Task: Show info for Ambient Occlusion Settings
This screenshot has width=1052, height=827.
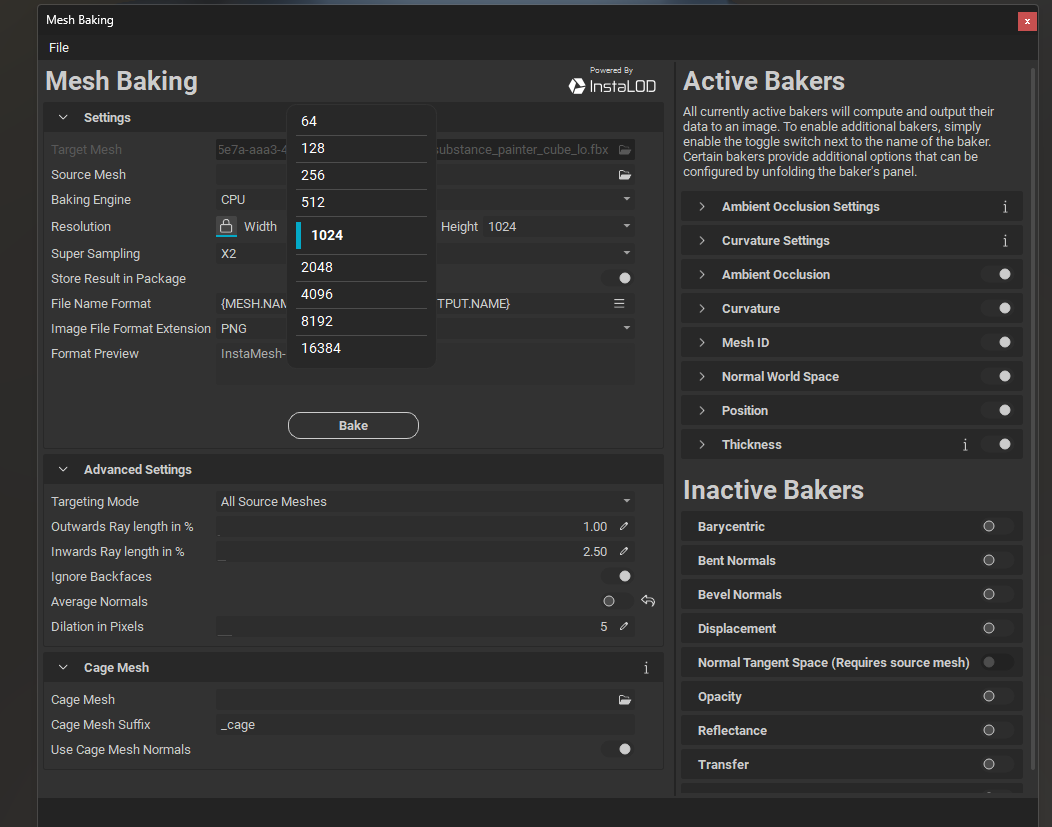Action: click(x=1004, y=207)
